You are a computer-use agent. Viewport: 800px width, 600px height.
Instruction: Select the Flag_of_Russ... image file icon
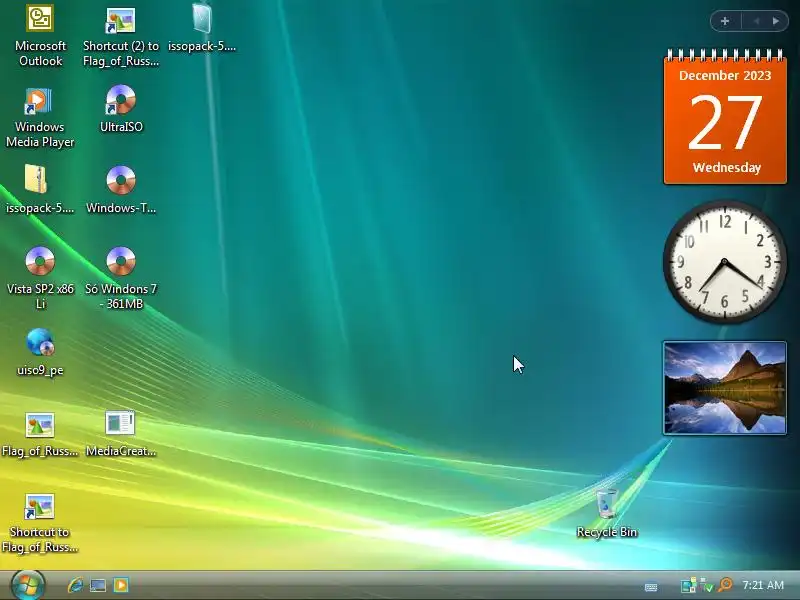[x=40, y=435]
